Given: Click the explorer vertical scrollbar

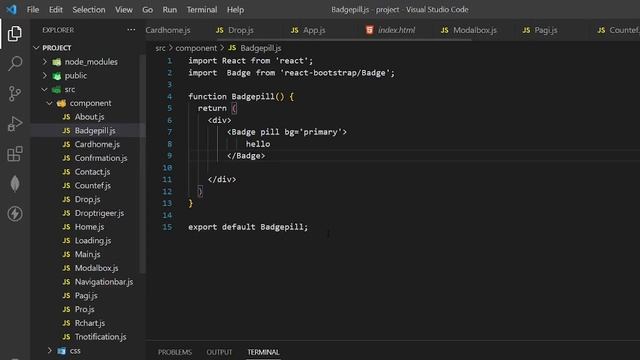Looking at the screenshot, I should pos(142,163).
